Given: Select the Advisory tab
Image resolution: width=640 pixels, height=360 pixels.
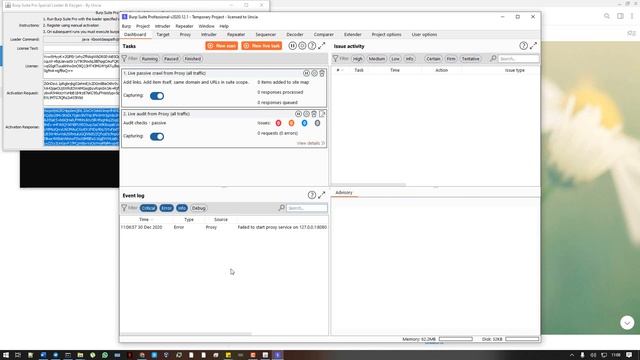Looking at the screenshot, I should coord(344,193).
